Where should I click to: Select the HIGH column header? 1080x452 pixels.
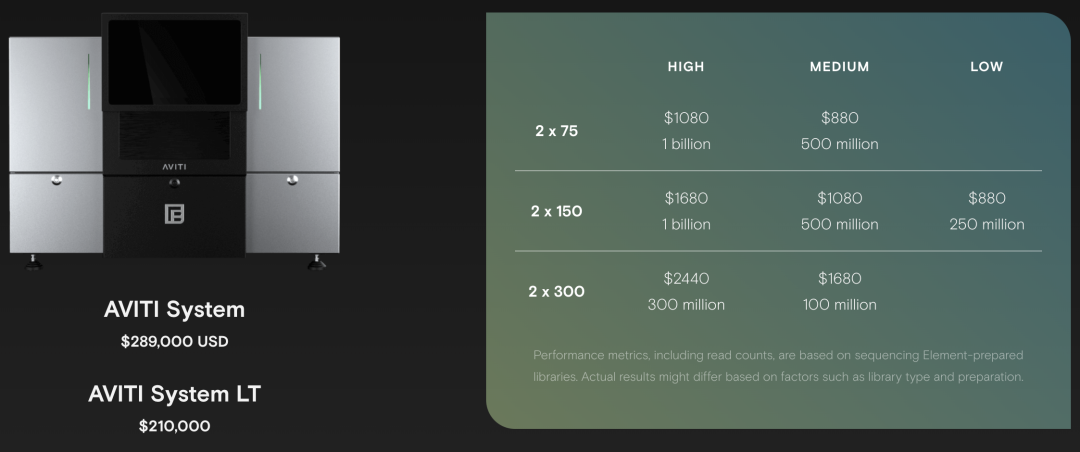(x=686, y=67)
